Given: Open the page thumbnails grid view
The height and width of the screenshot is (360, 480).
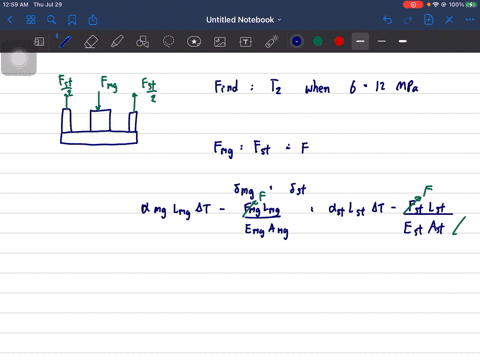Looking at the screenshot, I should point(31,20).
